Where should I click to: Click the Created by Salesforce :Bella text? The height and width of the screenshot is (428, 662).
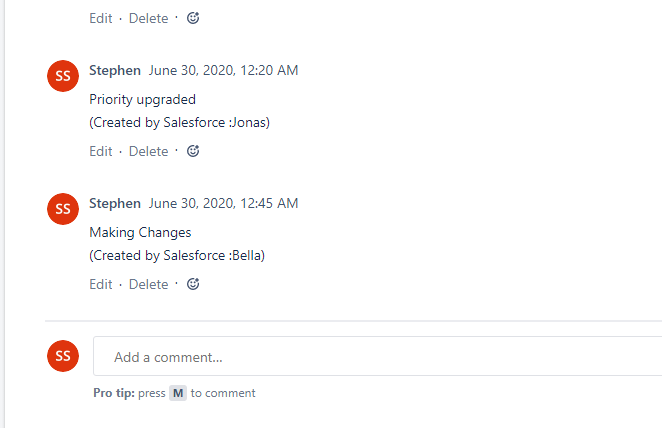coord(177,255)
